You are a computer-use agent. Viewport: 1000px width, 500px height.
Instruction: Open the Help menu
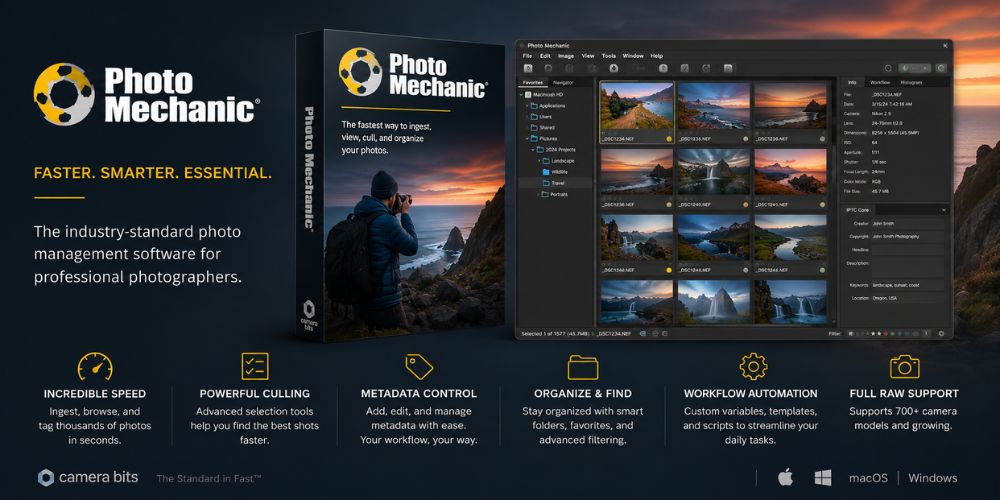point(657,56)
